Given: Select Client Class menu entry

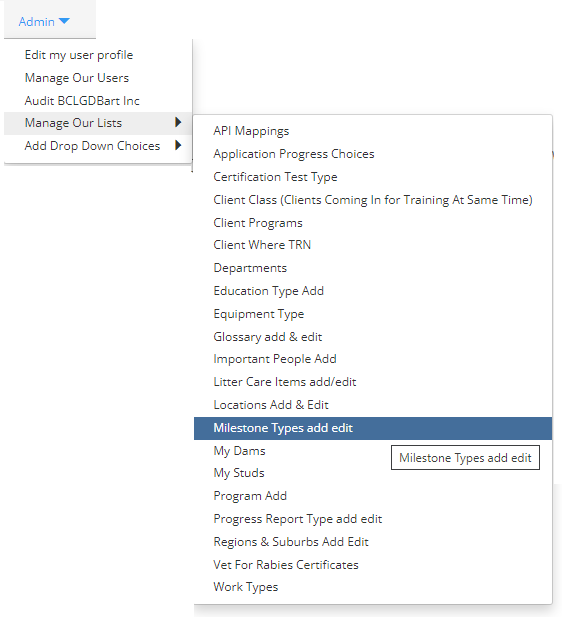Looking at the screenshot, I should coord(373,200).
